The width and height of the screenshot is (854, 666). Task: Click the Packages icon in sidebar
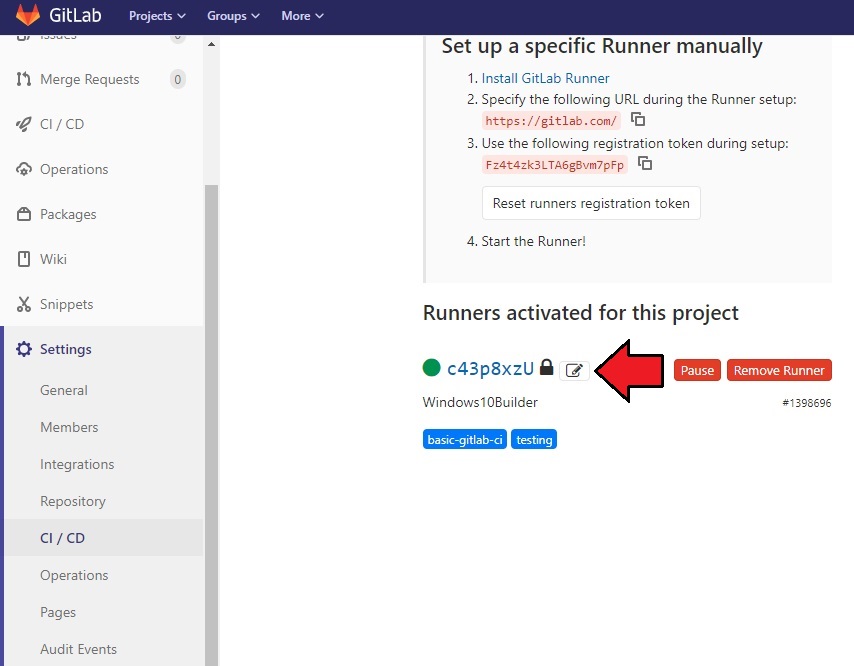point(24,214)
